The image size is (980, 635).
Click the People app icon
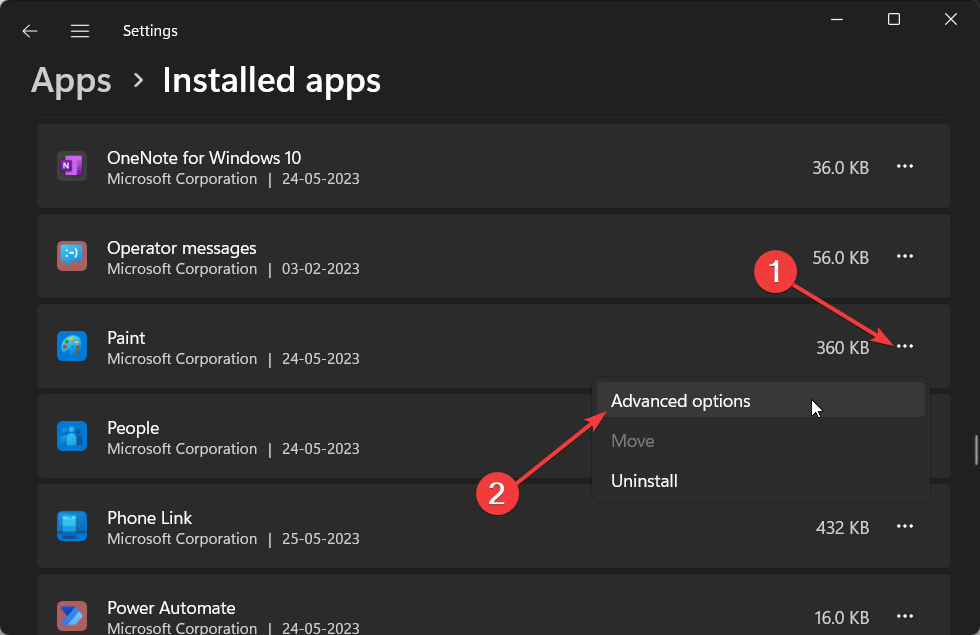click(x=72, y=436)
